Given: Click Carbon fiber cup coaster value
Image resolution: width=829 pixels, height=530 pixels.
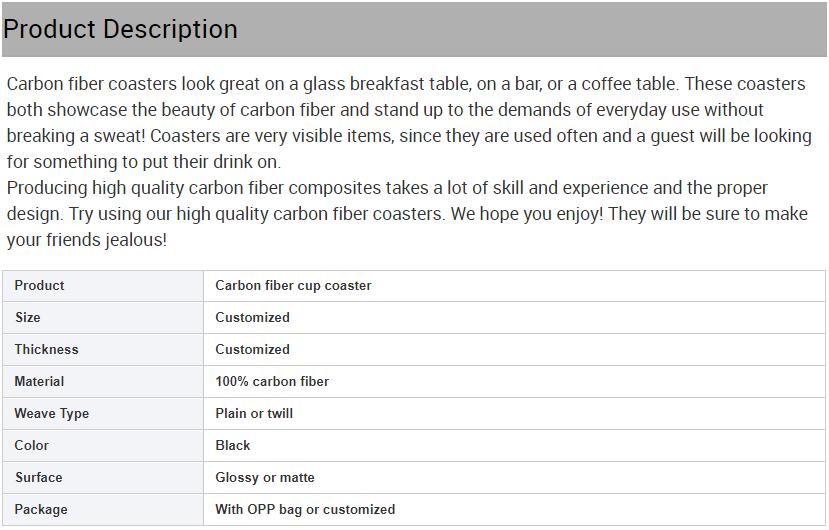Looking at the screenshot, I should (293, 286).
